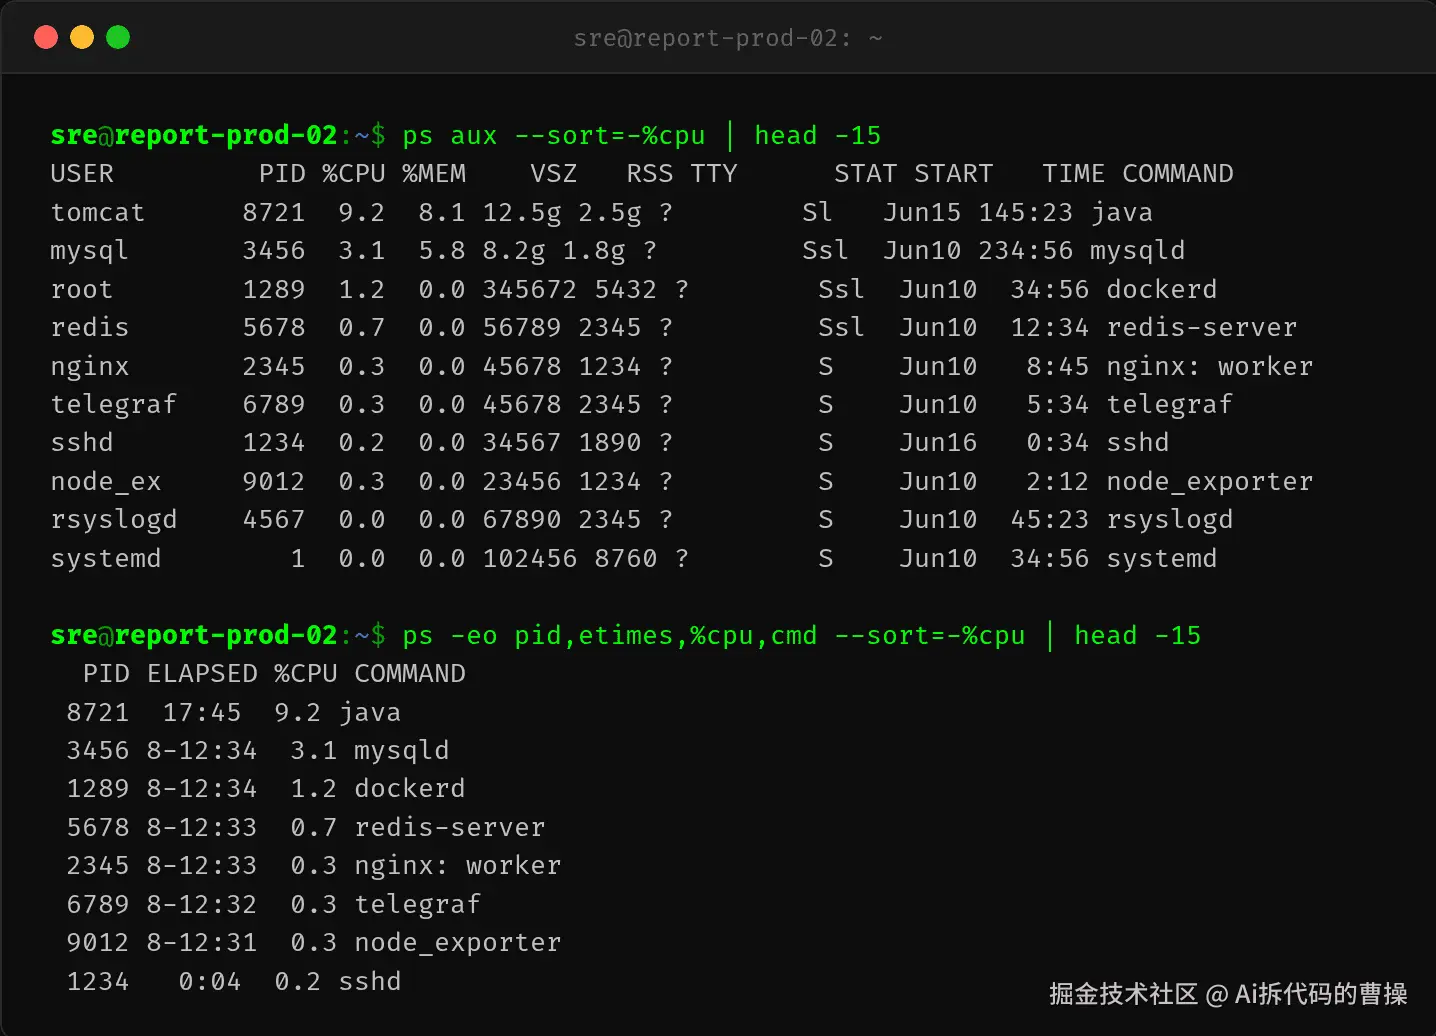This screenshot has width=1436, height=1036.
Task: Click 'redis-server' in second table
Action: click(x=450, y=827)
